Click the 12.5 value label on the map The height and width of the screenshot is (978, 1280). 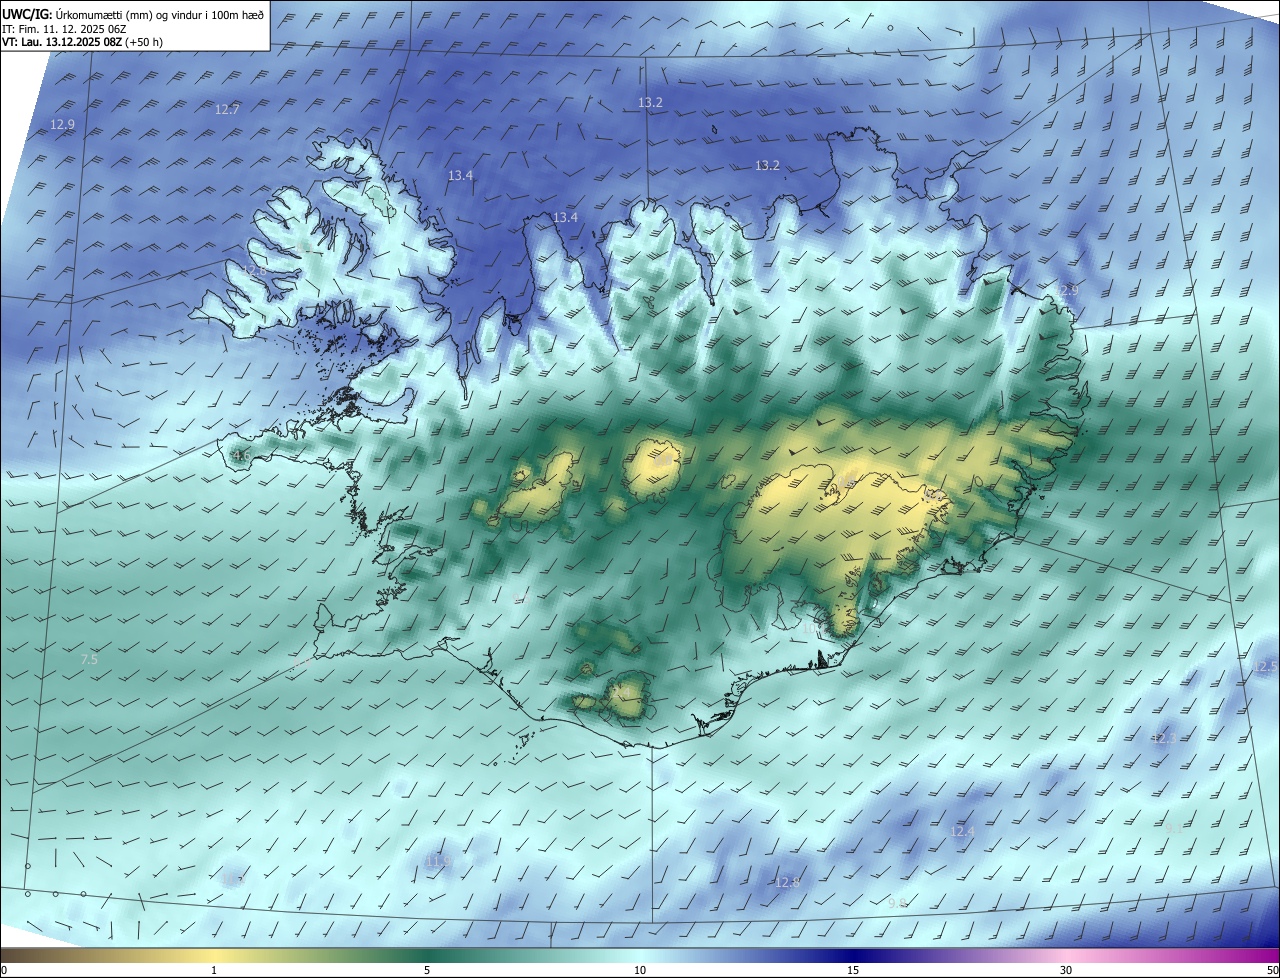(x=1266, y=666)
